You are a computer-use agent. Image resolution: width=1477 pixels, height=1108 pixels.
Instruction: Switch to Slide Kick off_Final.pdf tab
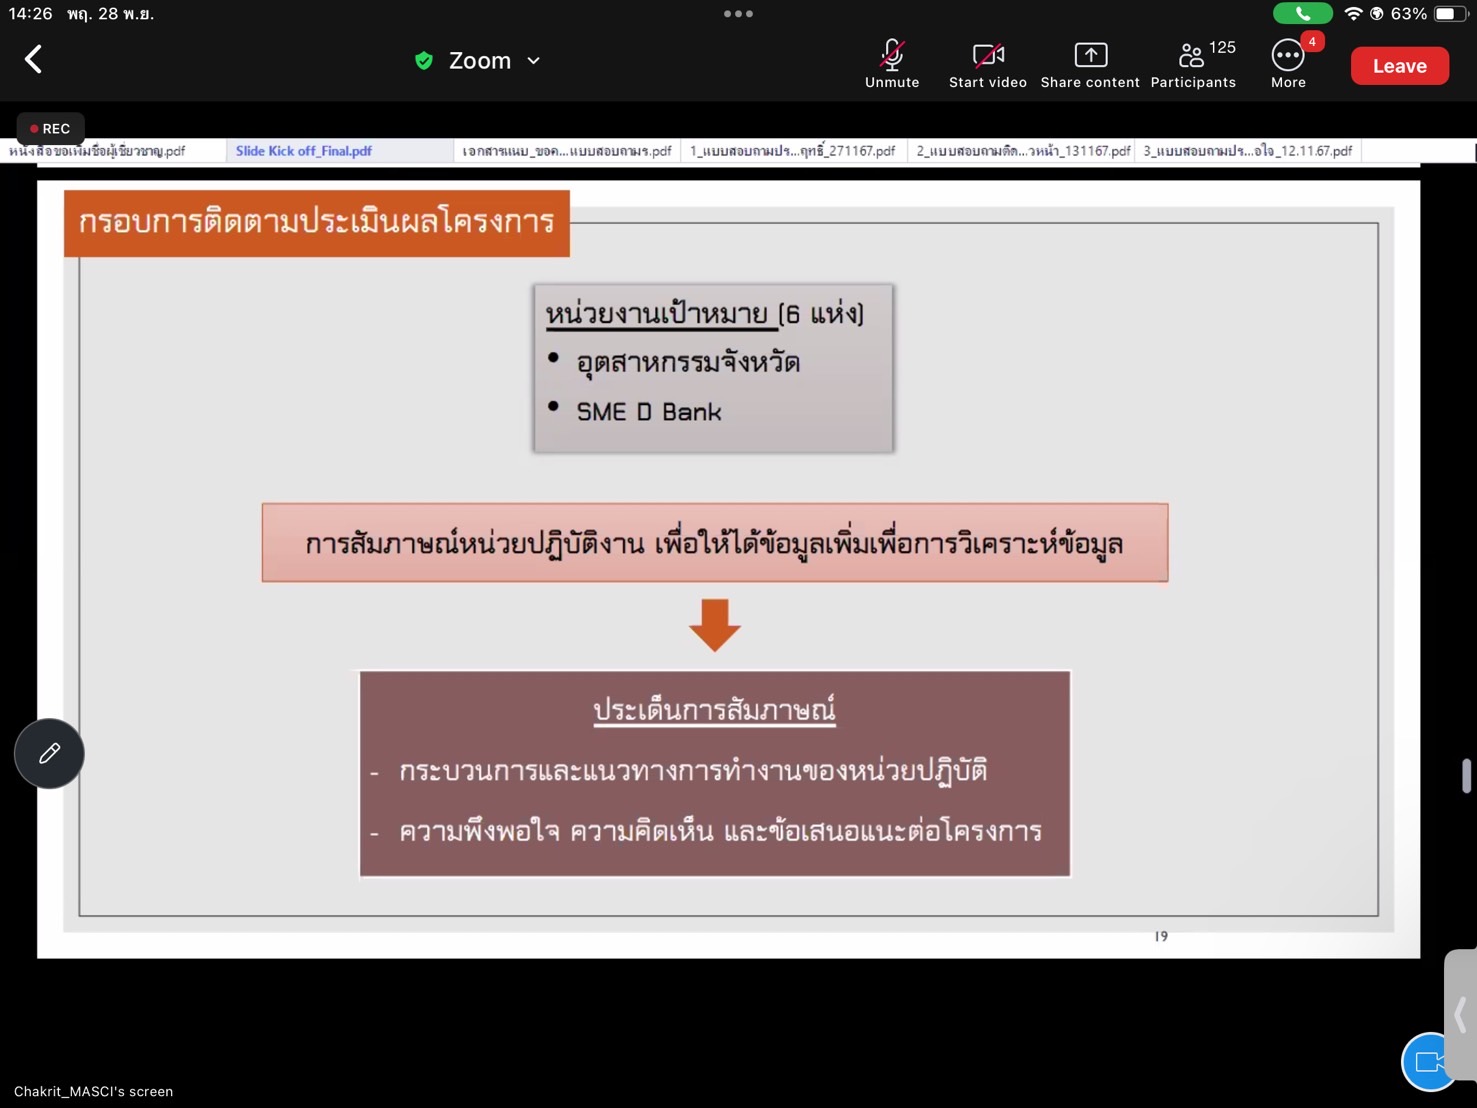click(x=304, y=151)
